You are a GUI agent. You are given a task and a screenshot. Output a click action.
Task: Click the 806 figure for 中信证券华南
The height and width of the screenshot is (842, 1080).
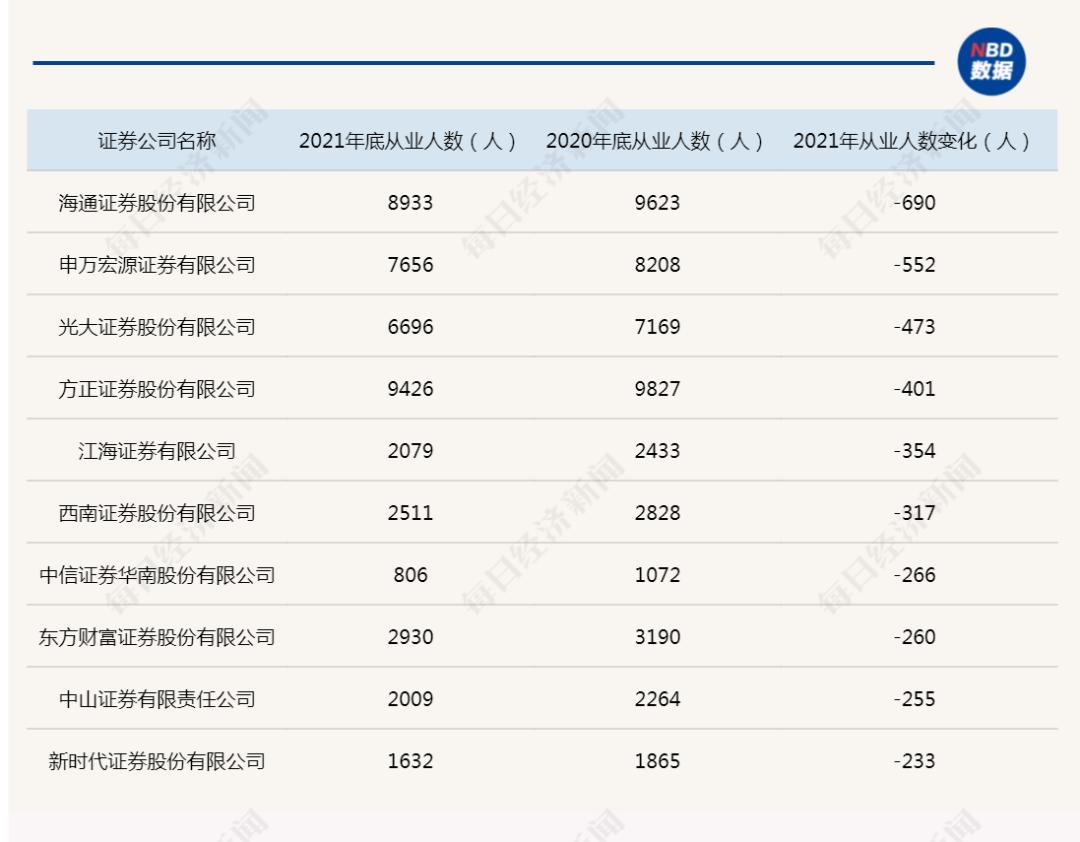pyautogui.click(x=412, y=575)
